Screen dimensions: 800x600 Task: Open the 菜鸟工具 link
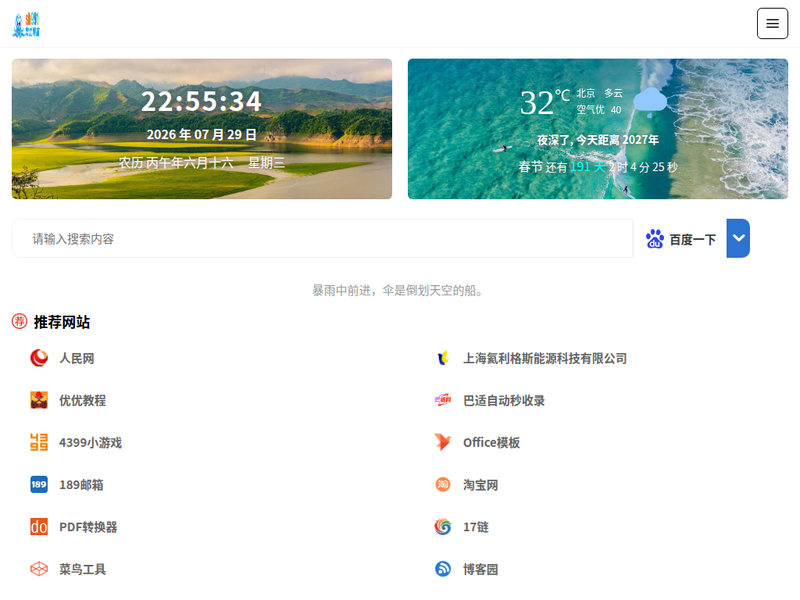(83, 569)
